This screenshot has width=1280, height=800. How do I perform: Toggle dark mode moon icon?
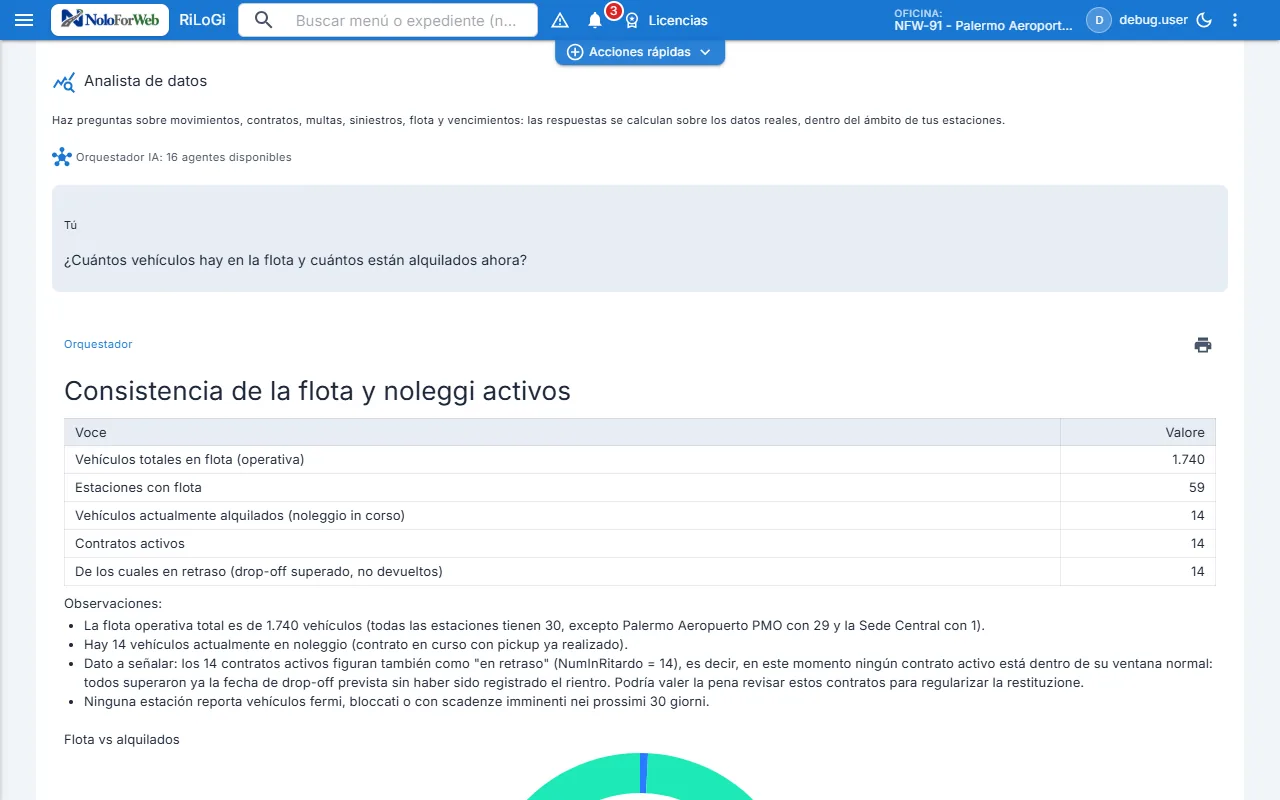1204,20
